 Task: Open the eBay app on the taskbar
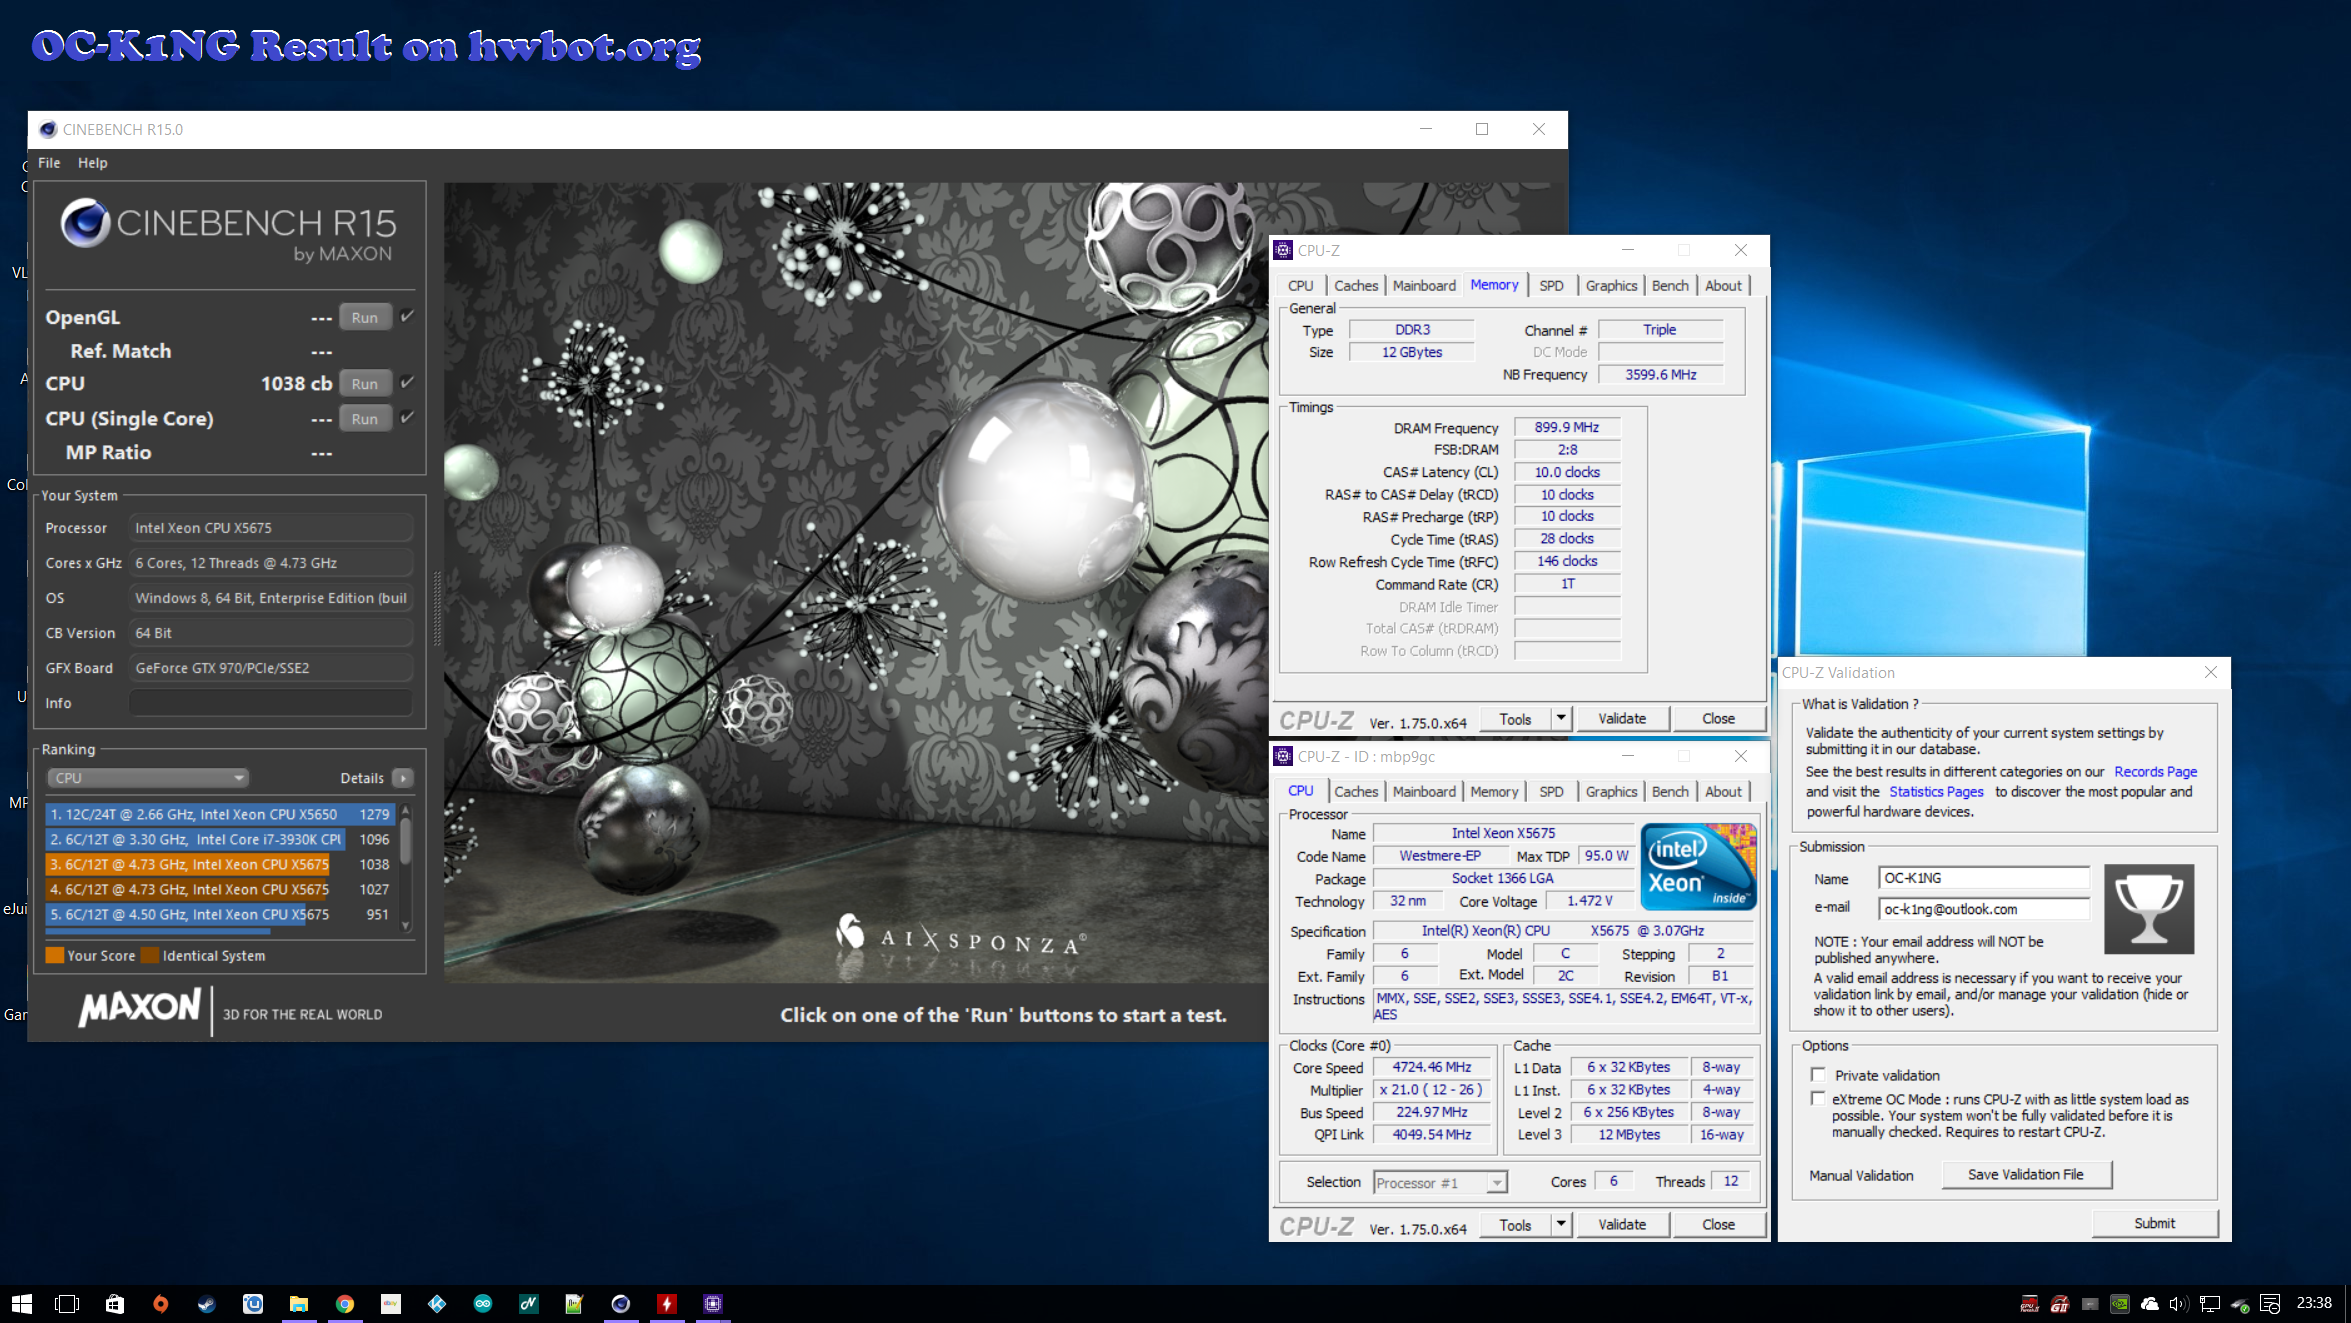[391, 1303]
